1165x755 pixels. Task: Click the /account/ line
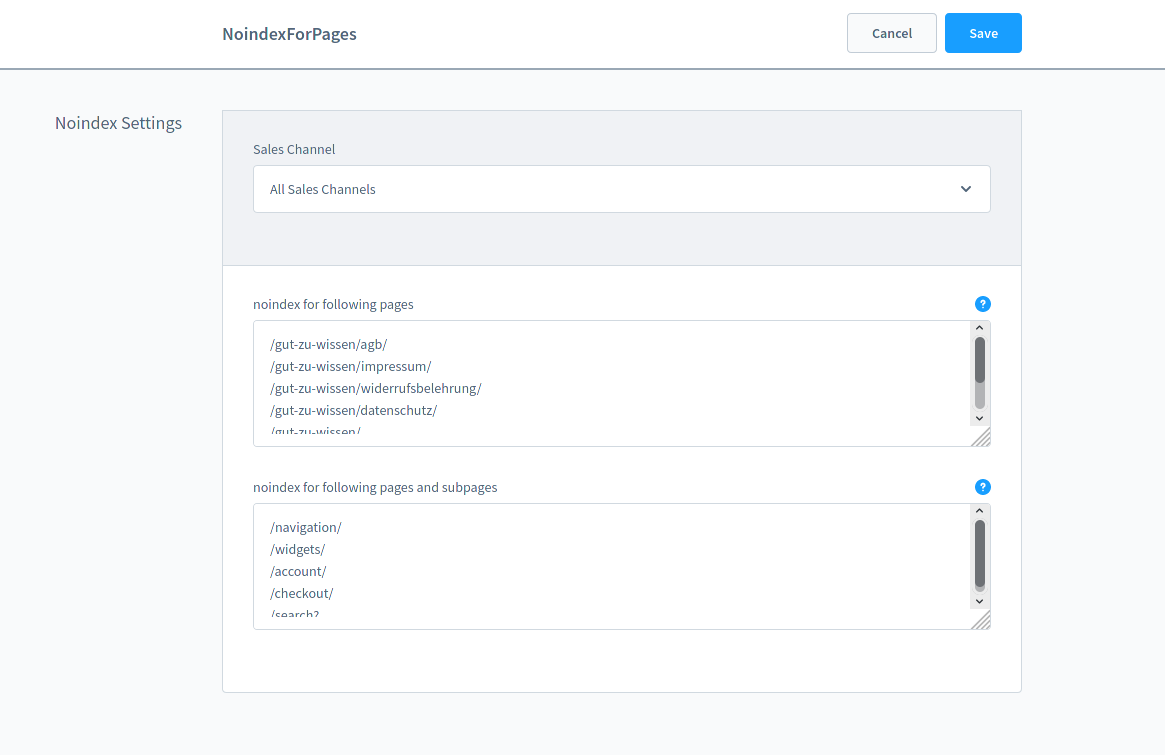click(x=298, y=571)
